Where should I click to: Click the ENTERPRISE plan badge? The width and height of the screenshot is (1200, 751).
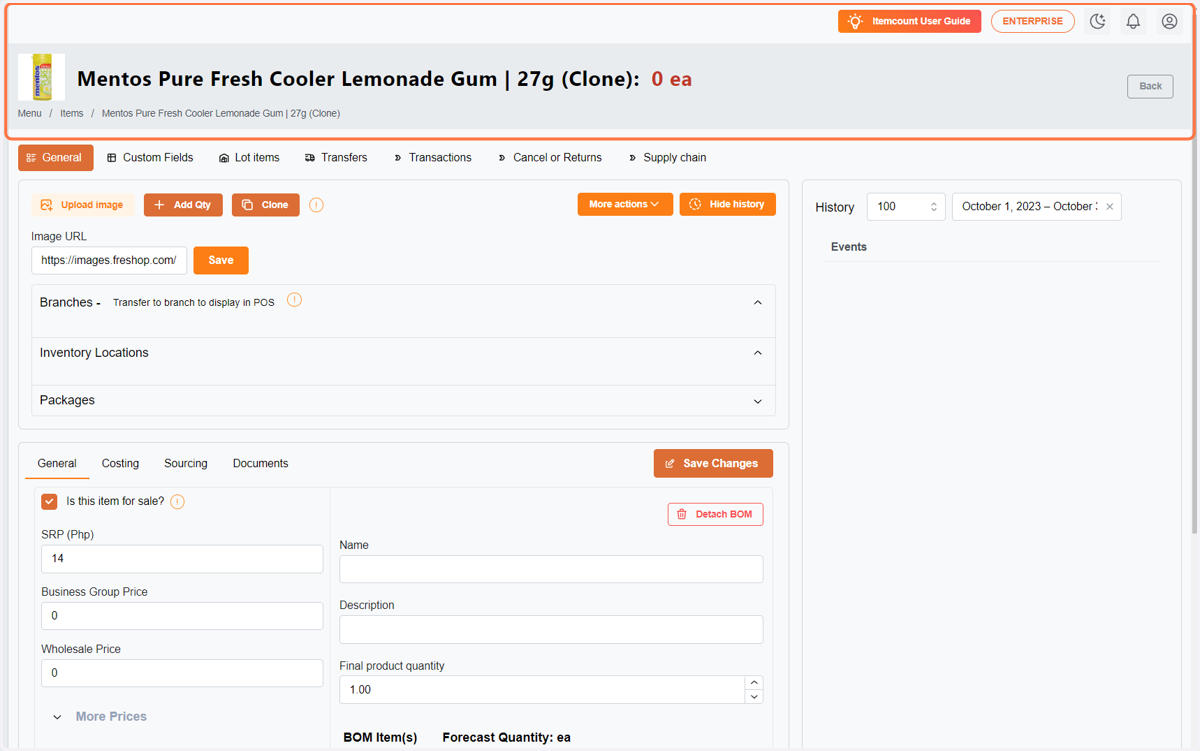[x=1032, y=21]
